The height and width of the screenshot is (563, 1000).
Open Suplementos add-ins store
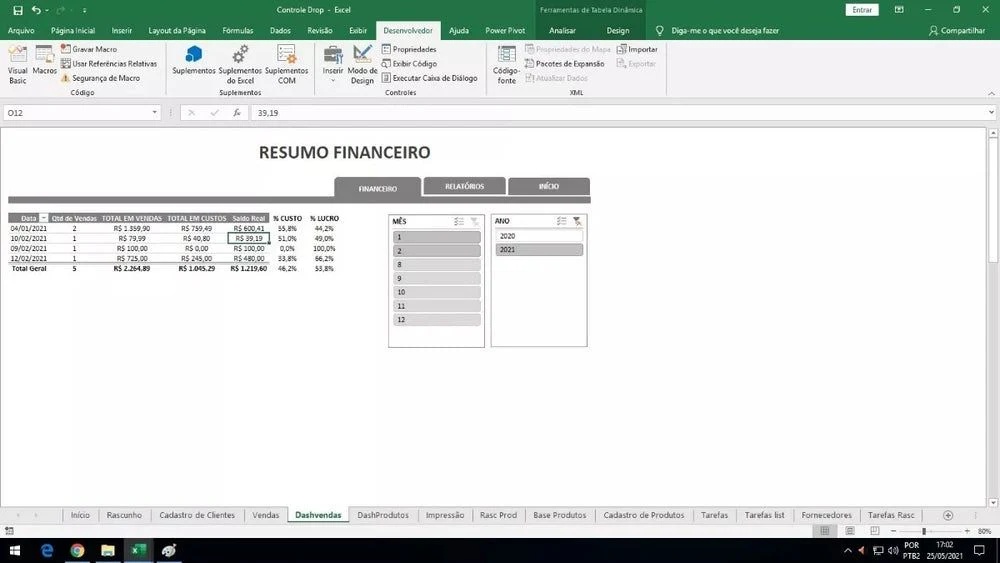point(194,61)
